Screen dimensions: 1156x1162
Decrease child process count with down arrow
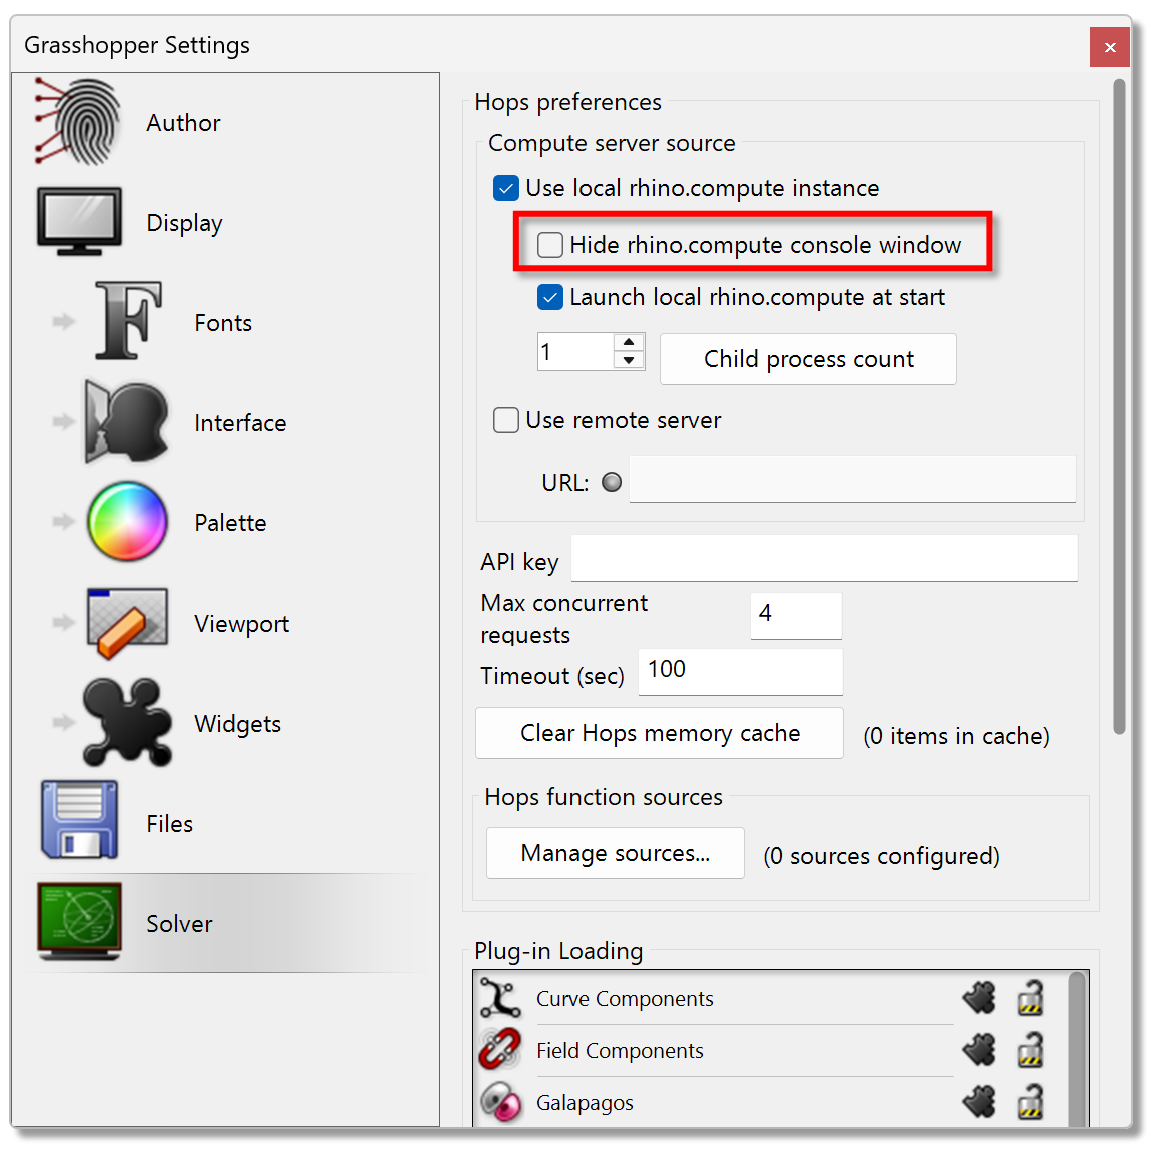coord(629,360)
